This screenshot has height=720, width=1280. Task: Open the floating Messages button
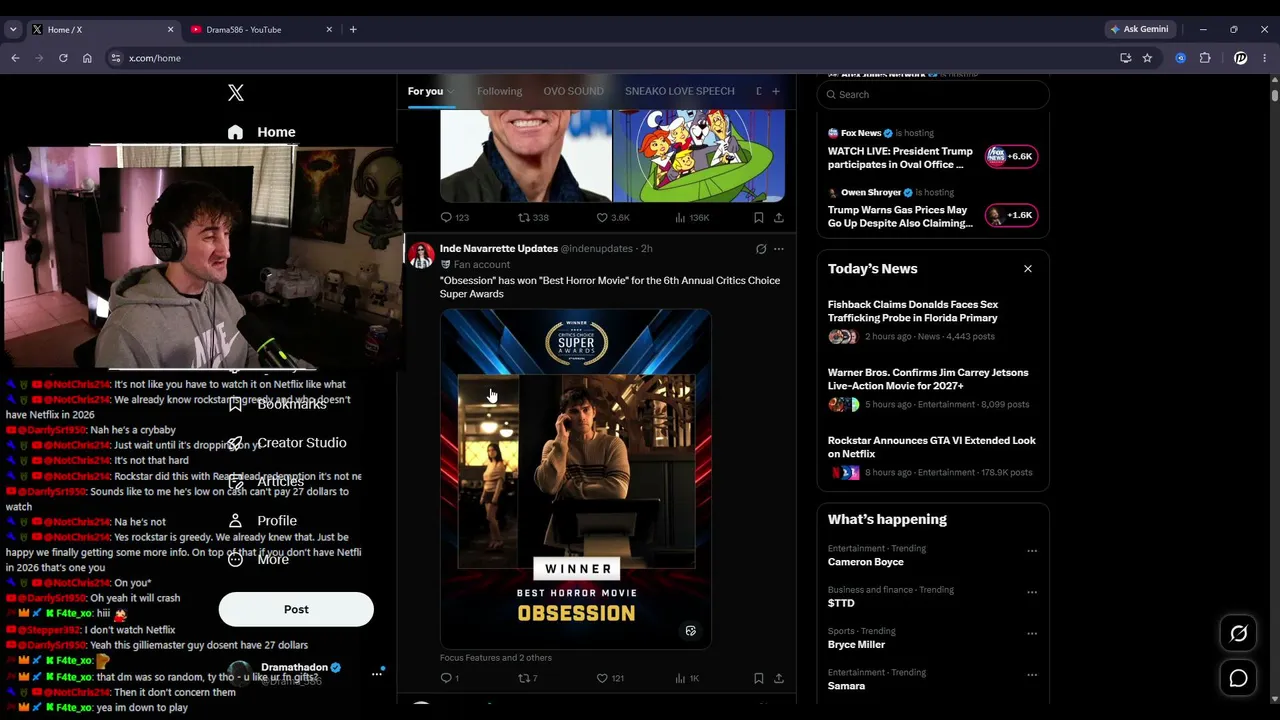1238,678
